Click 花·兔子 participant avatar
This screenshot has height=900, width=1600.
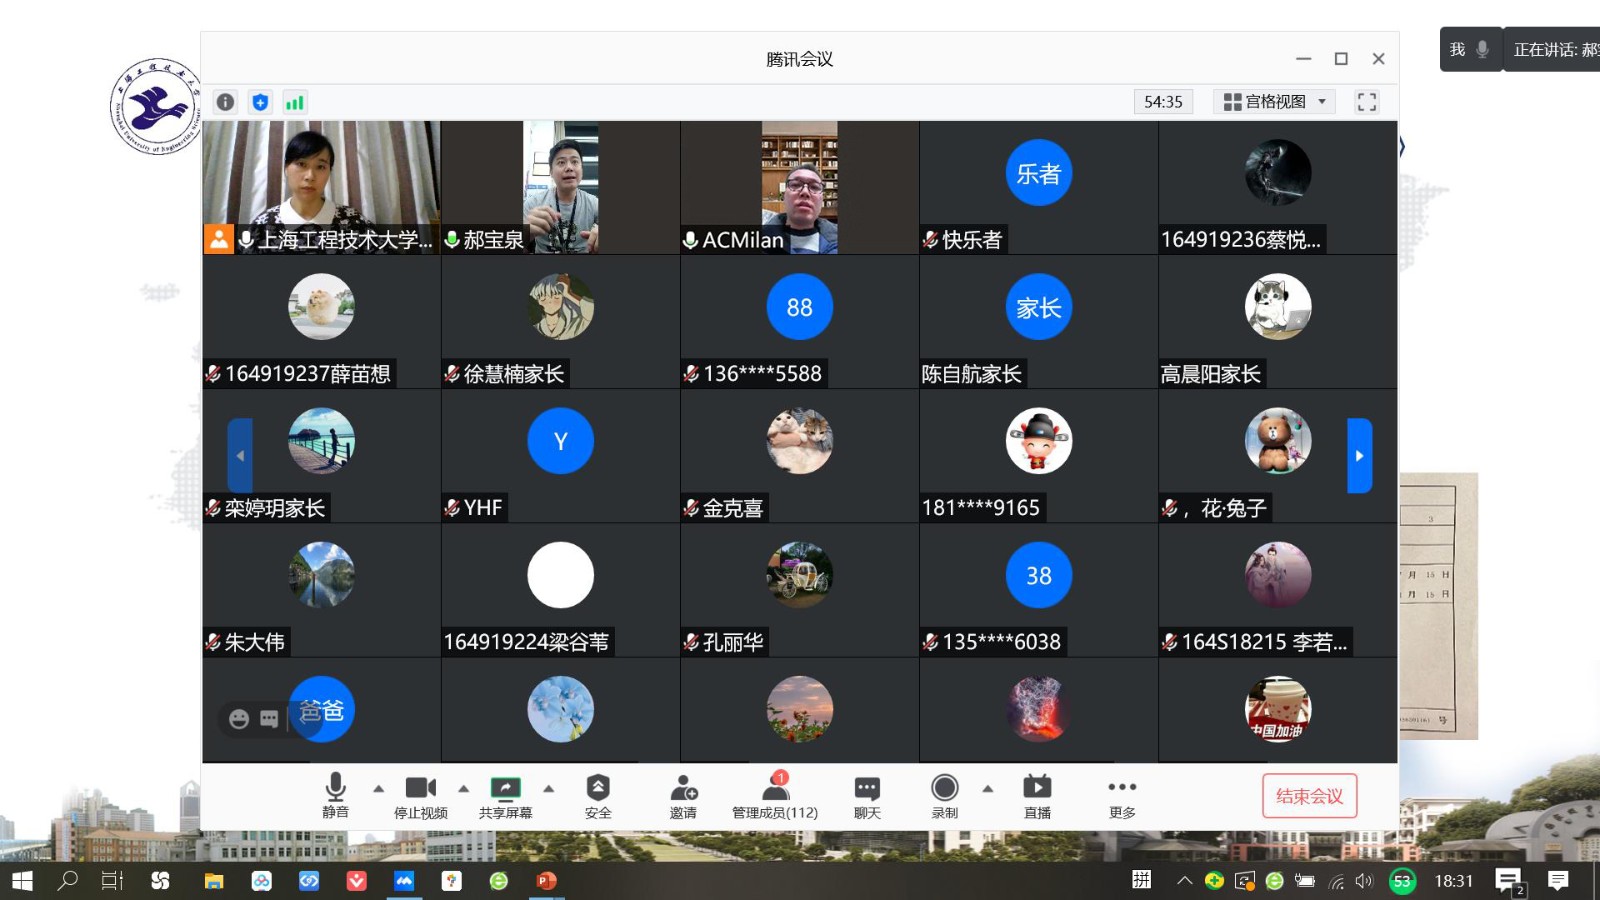coord(1278,441)
